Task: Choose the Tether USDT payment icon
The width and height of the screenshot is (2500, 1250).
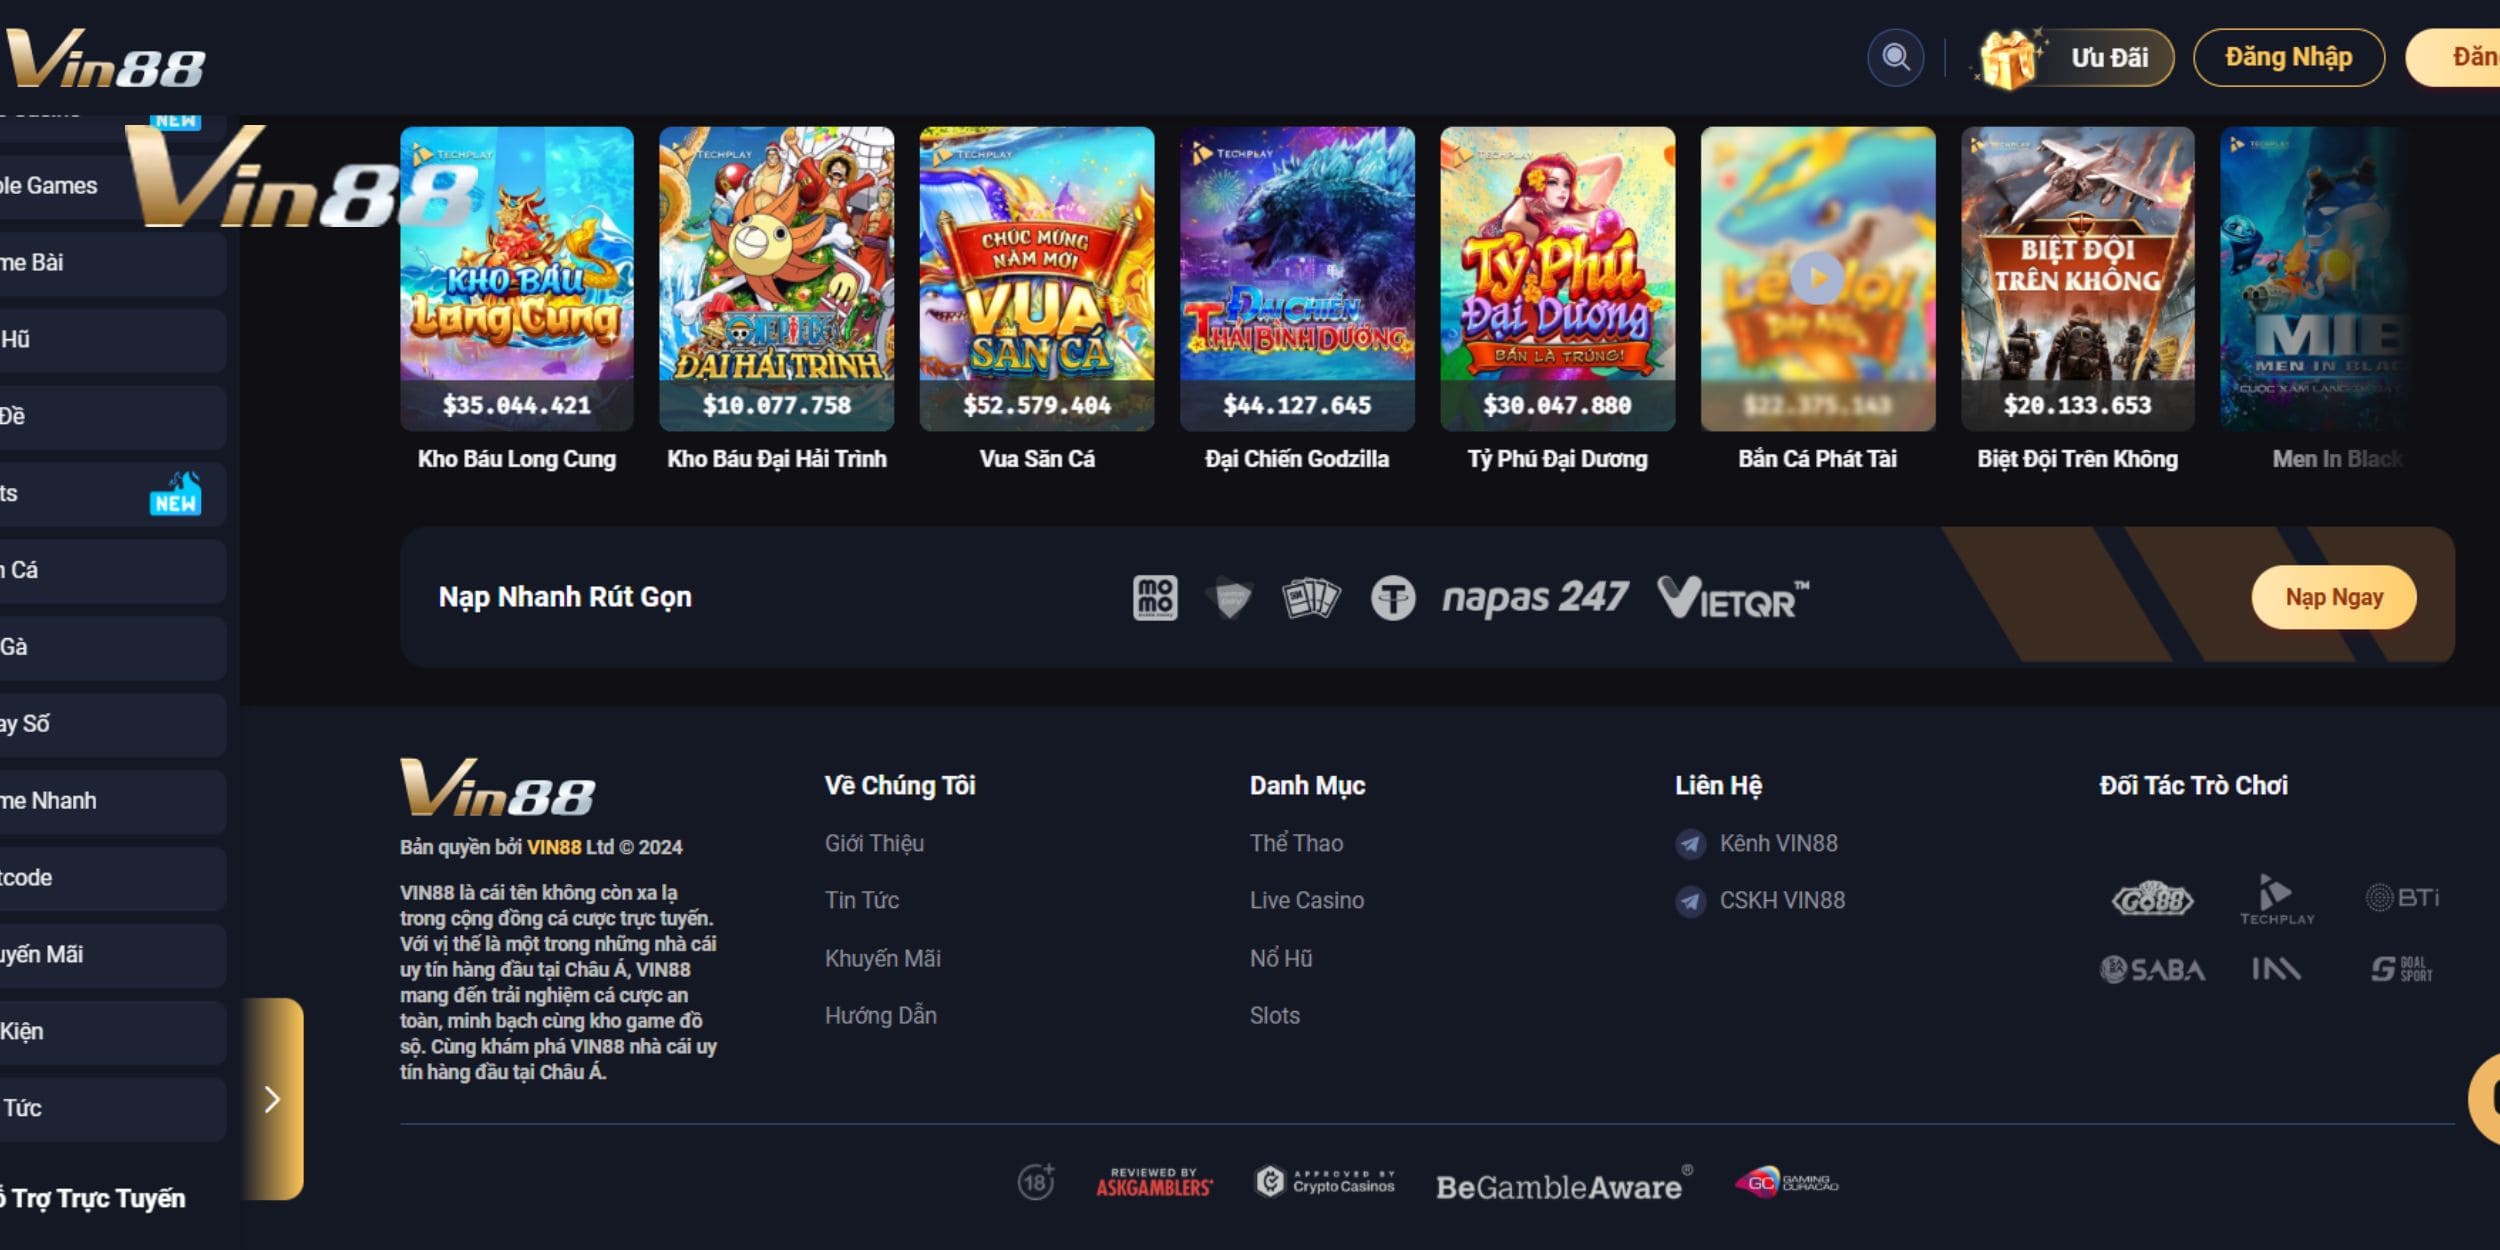Action: click(1392, 598)
